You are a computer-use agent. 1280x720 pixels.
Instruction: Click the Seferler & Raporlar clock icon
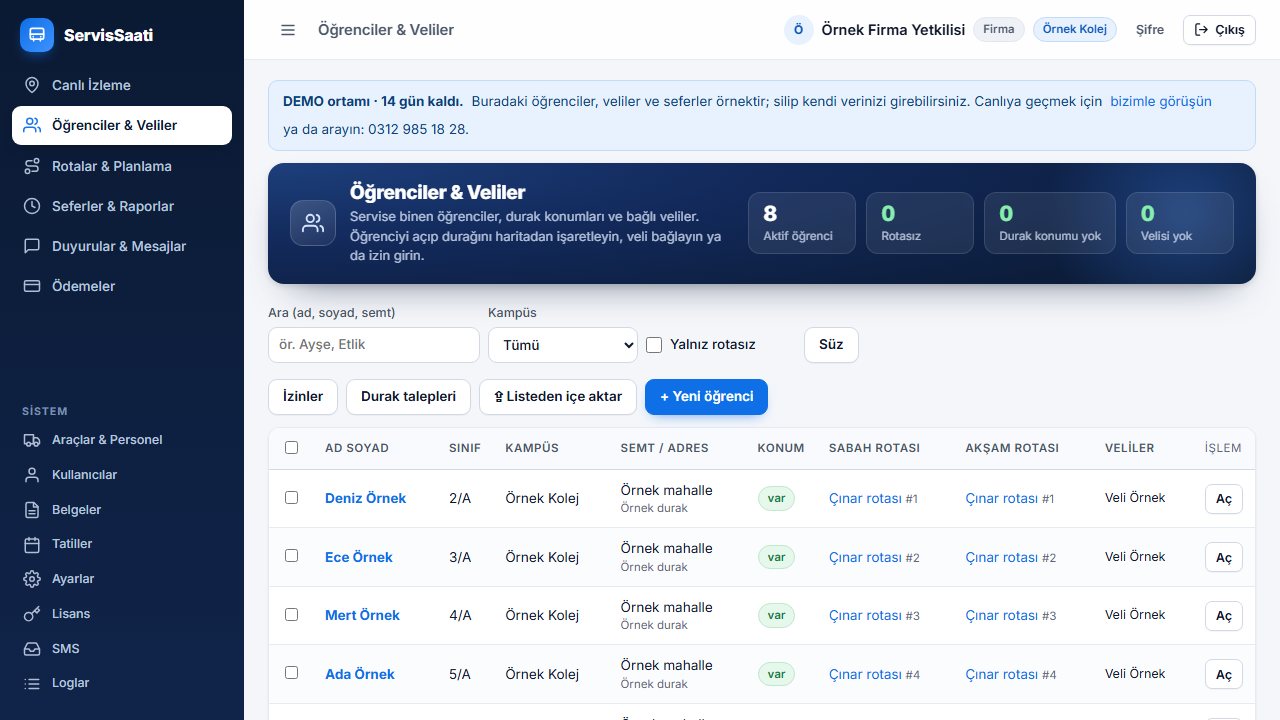click(x=32, y=206)
